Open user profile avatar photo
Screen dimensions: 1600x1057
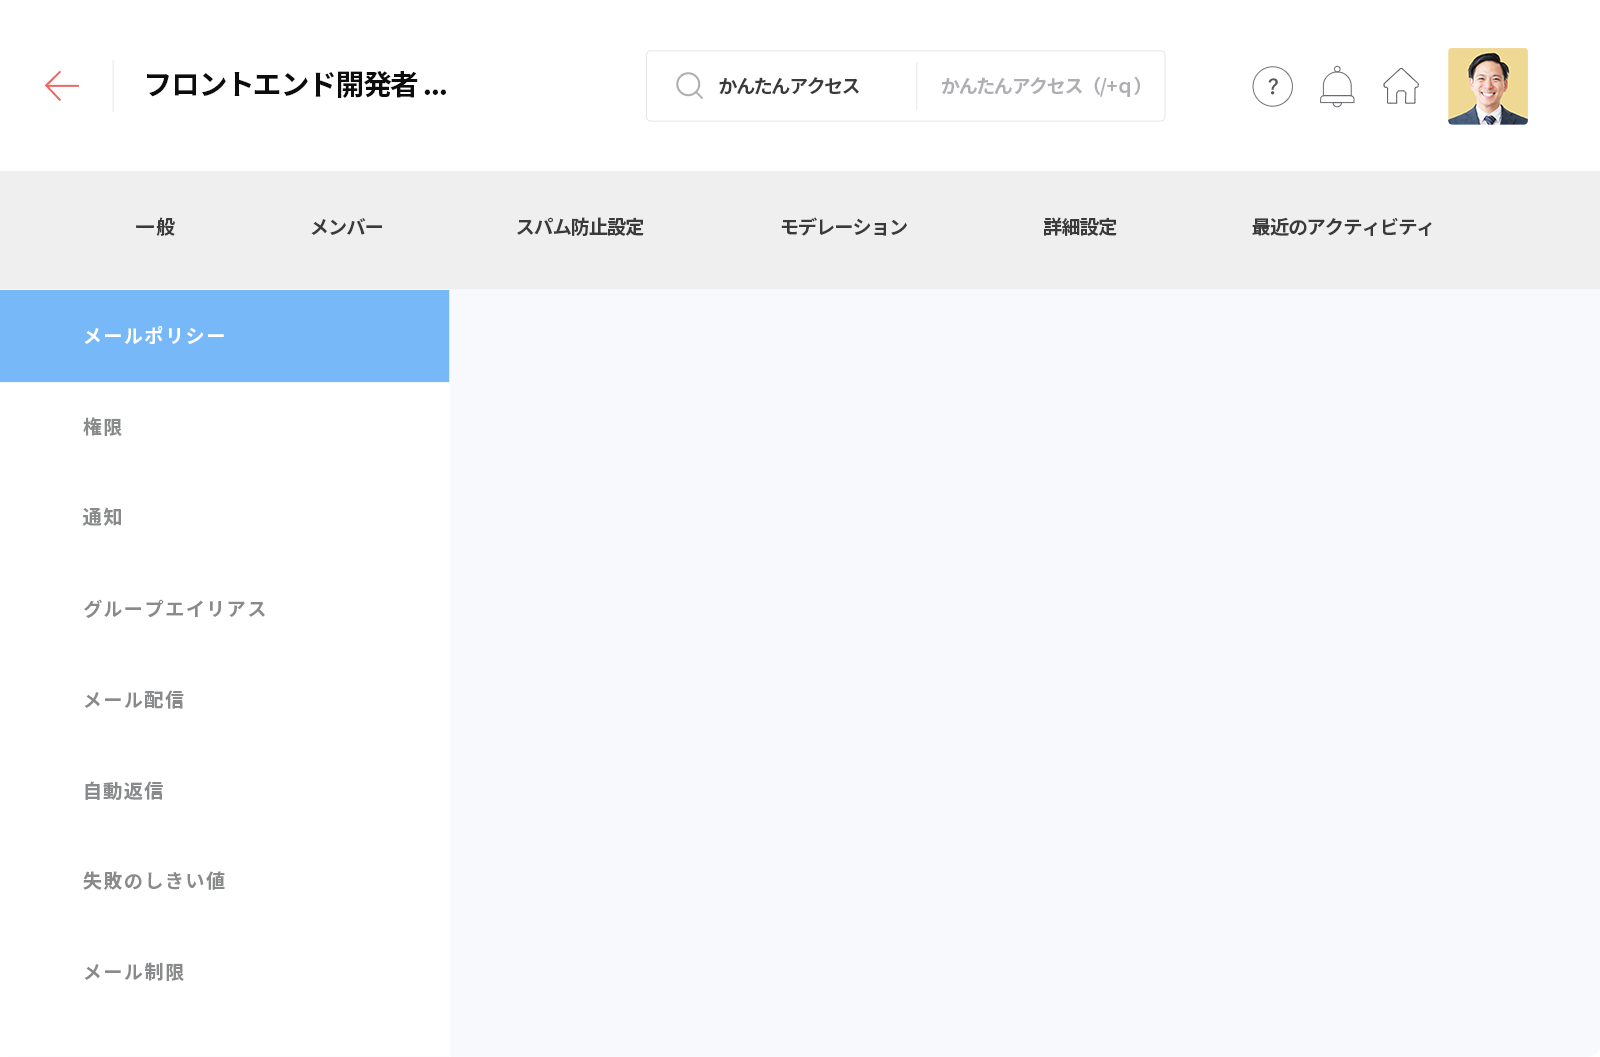point(1487,87)
